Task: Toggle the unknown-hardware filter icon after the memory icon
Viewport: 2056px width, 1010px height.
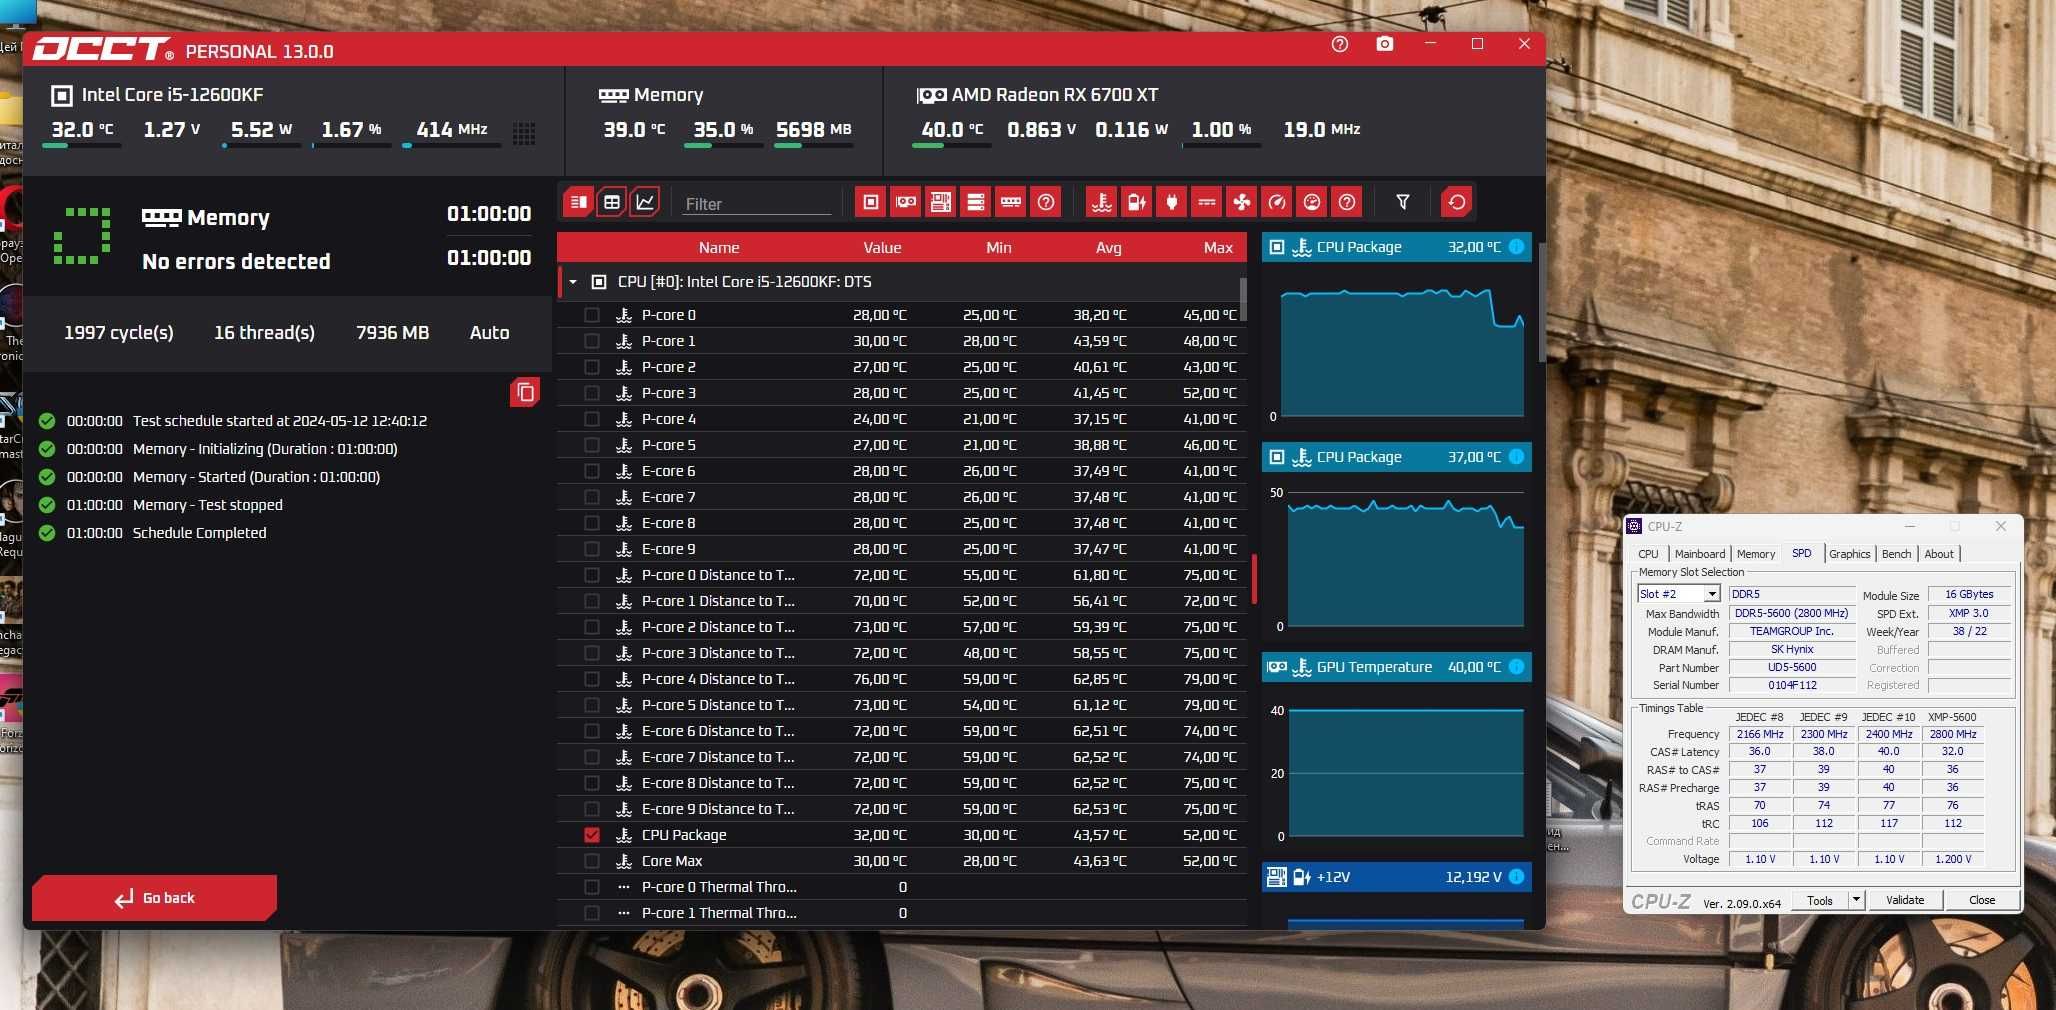Action: (x=1046, y=202)
